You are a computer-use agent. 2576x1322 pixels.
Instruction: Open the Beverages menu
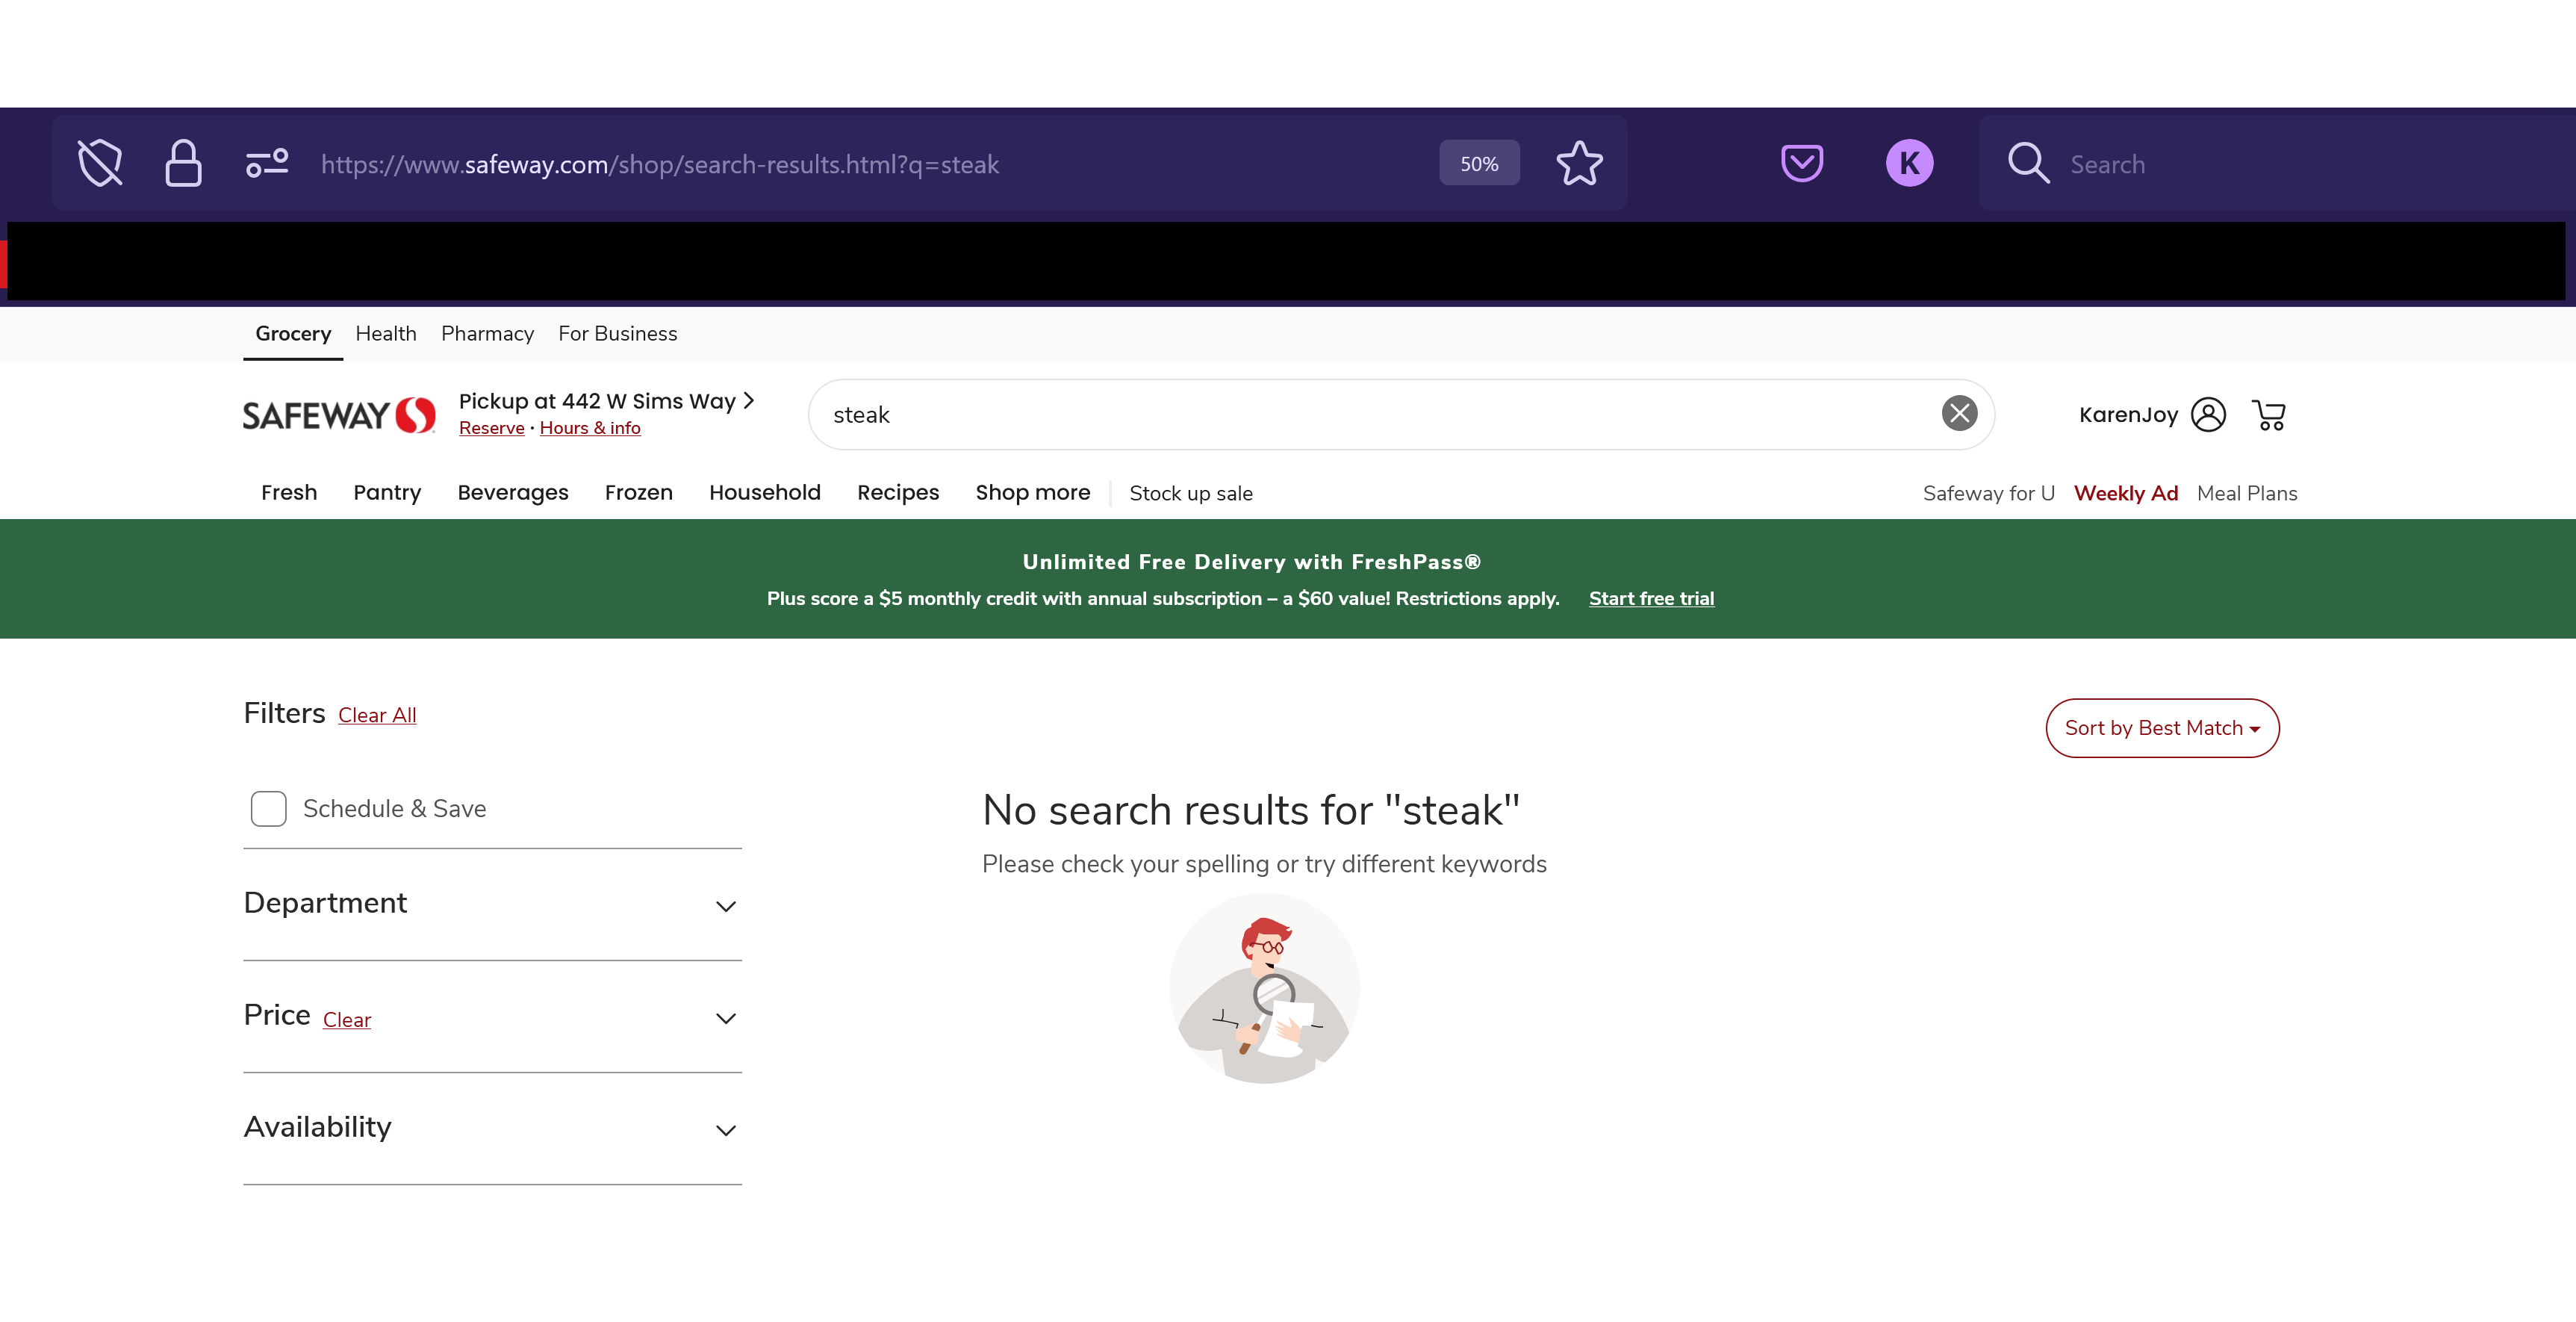coord(513,492)
